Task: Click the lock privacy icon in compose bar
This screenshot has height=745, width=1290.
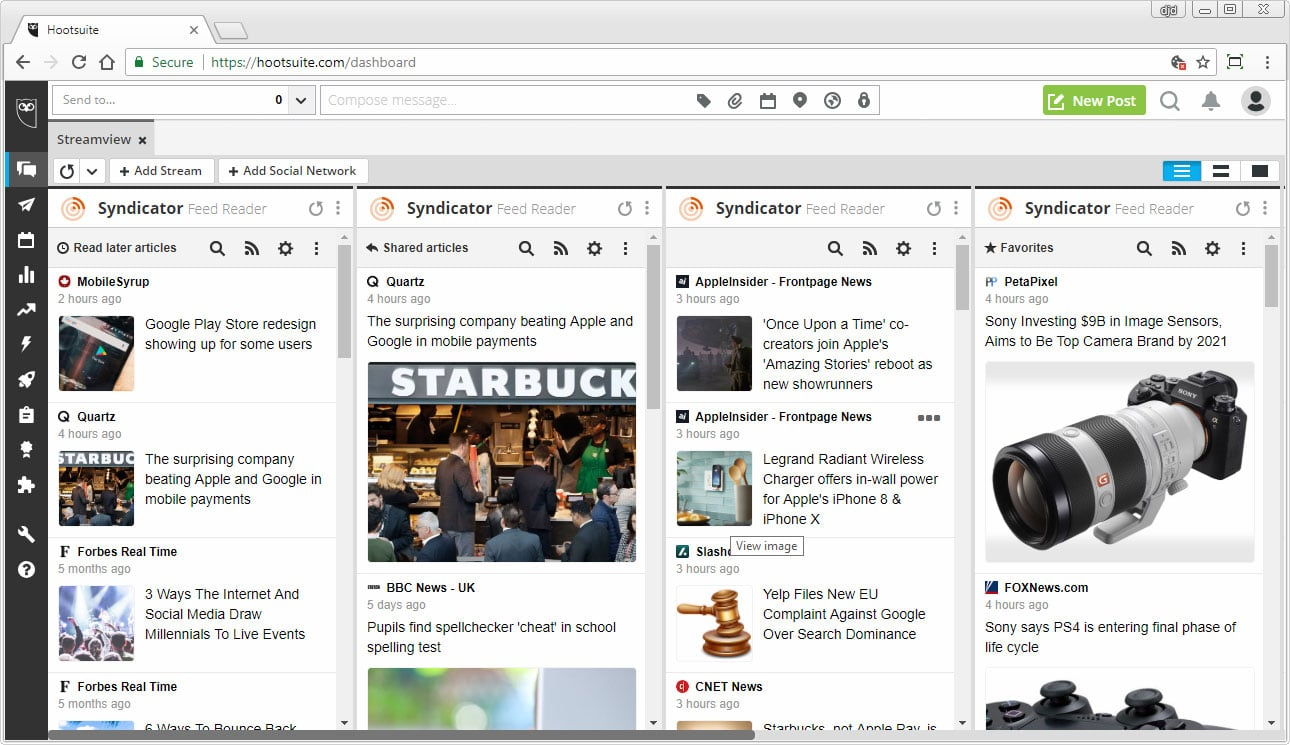Action: [x=864, y=100]
